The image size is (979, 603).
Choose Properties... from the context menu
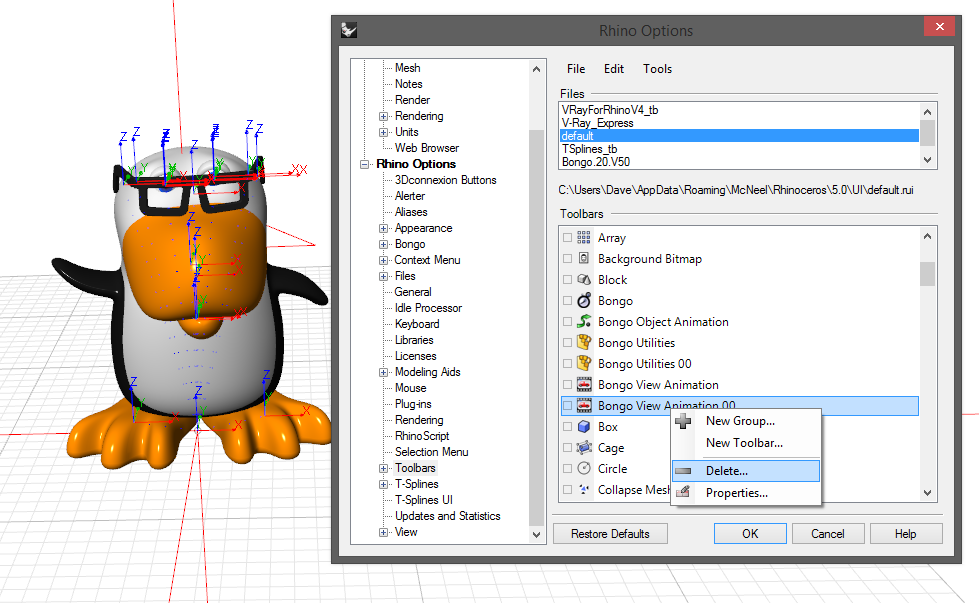746,493
